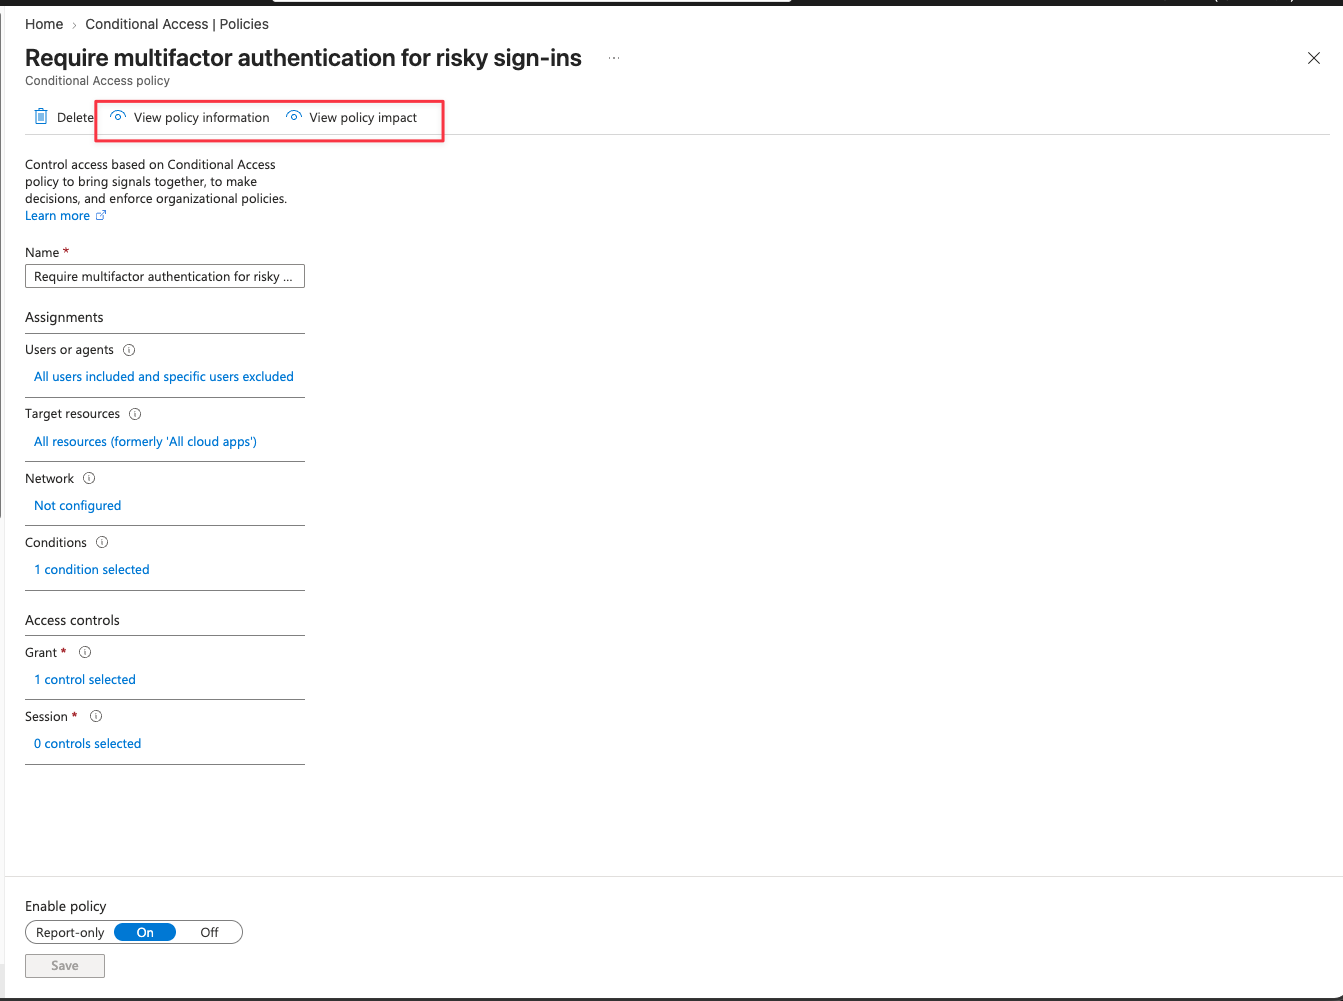
Task: Set Enable policy to Off
Action: pyautogui.click(x=209, y=932)
